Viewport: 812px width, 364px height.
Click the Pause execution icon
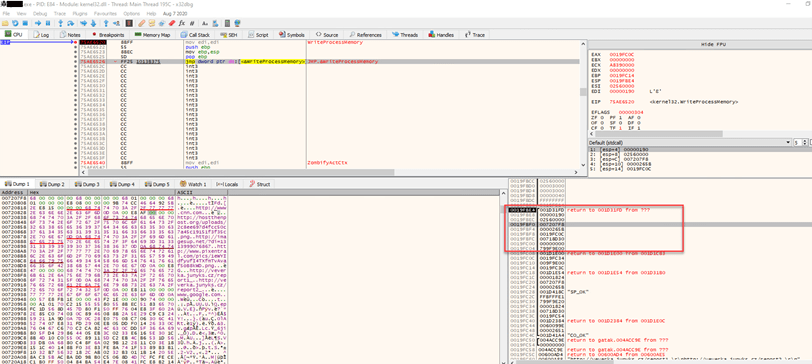pyautogui.click(x=48, y=23)
